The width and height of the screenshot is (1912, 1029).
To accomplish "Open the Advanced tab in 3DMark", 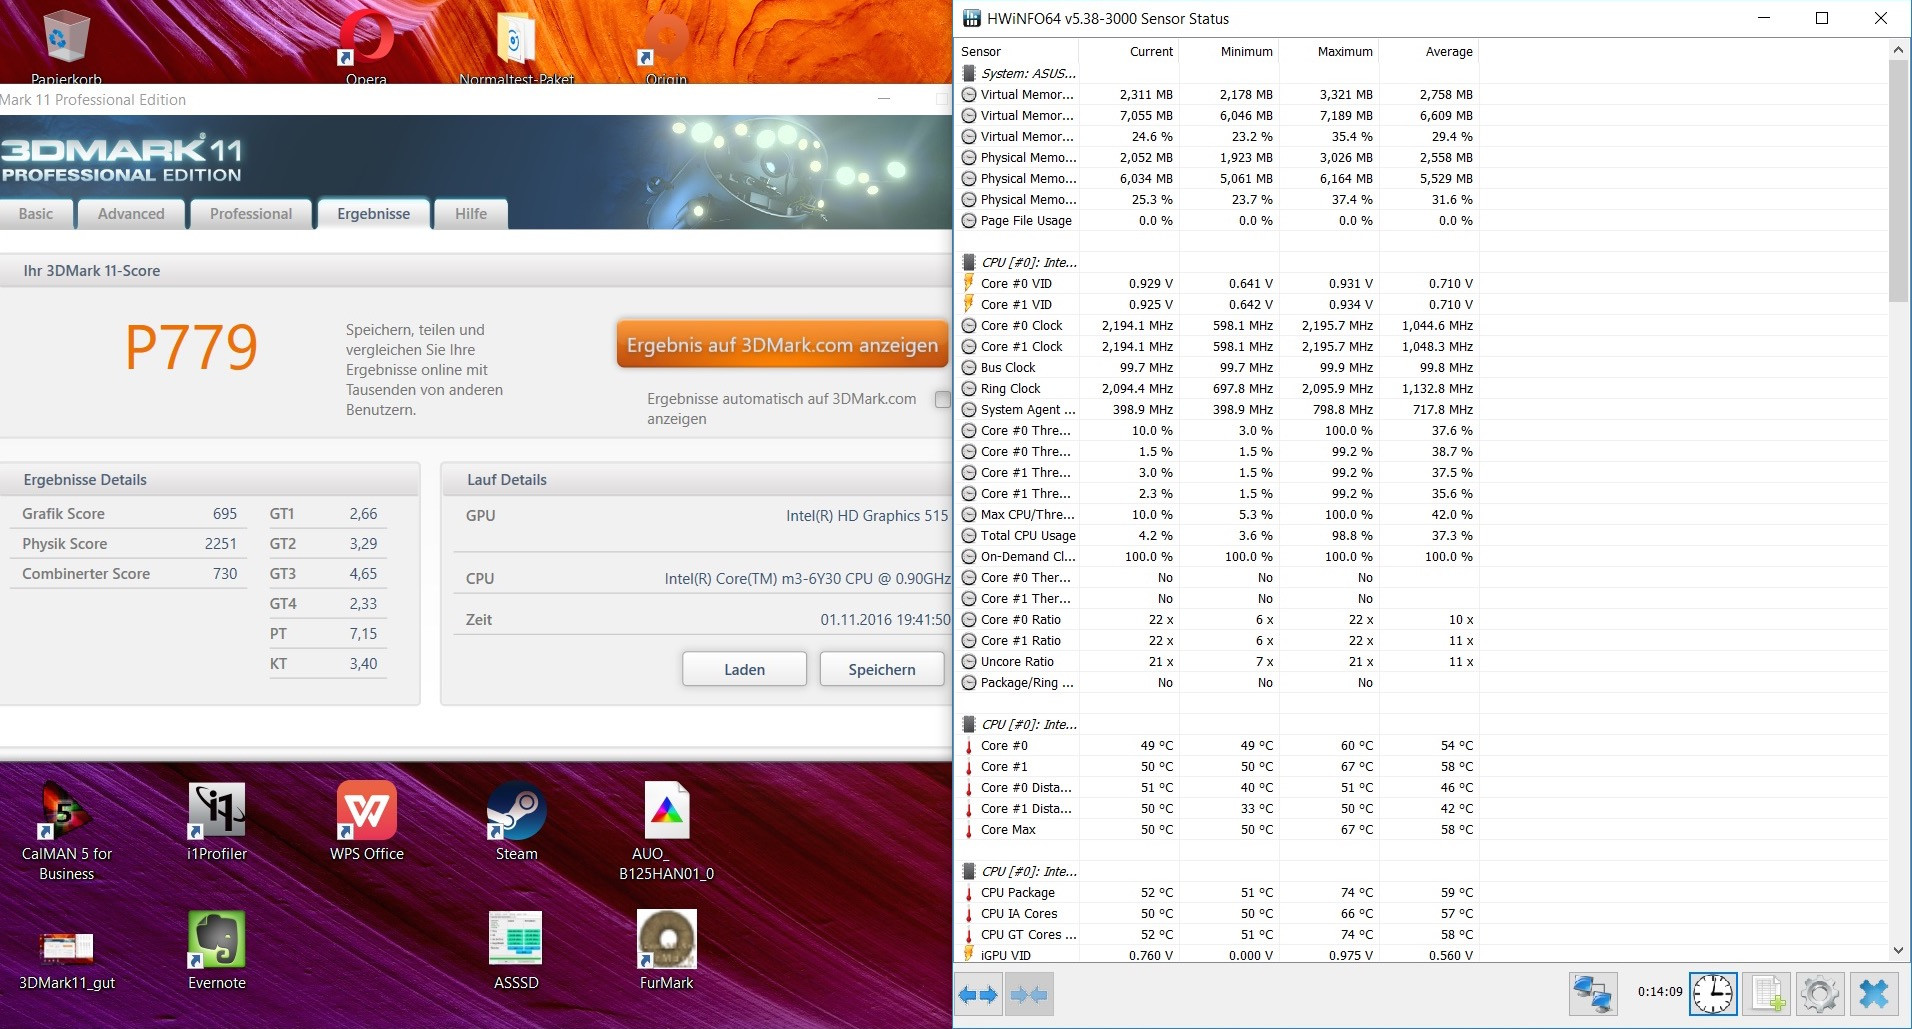I will point(131,214).
